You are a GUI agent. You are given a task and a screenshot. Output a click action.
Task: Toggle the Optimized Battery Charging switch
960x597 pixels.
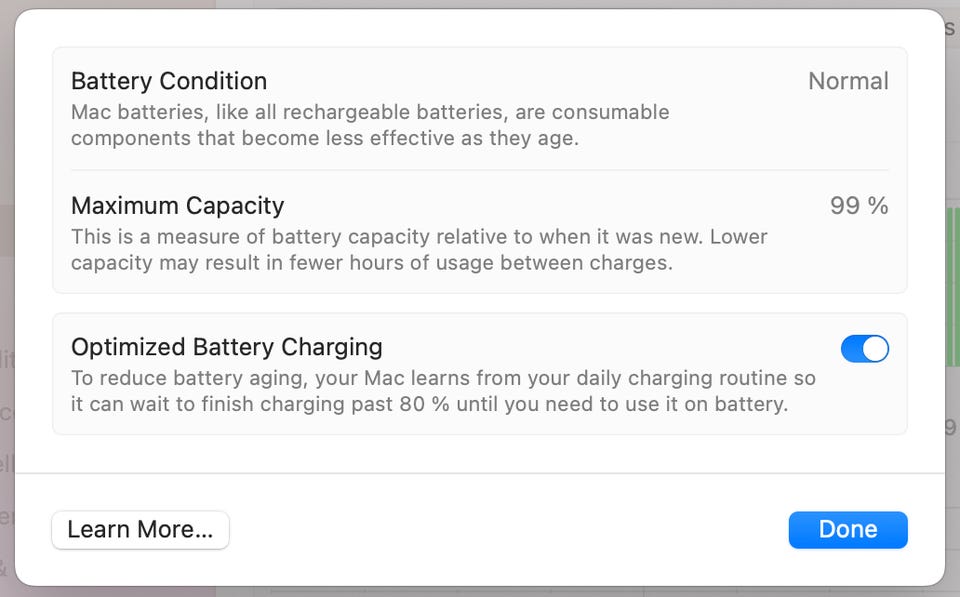point(864,348)
